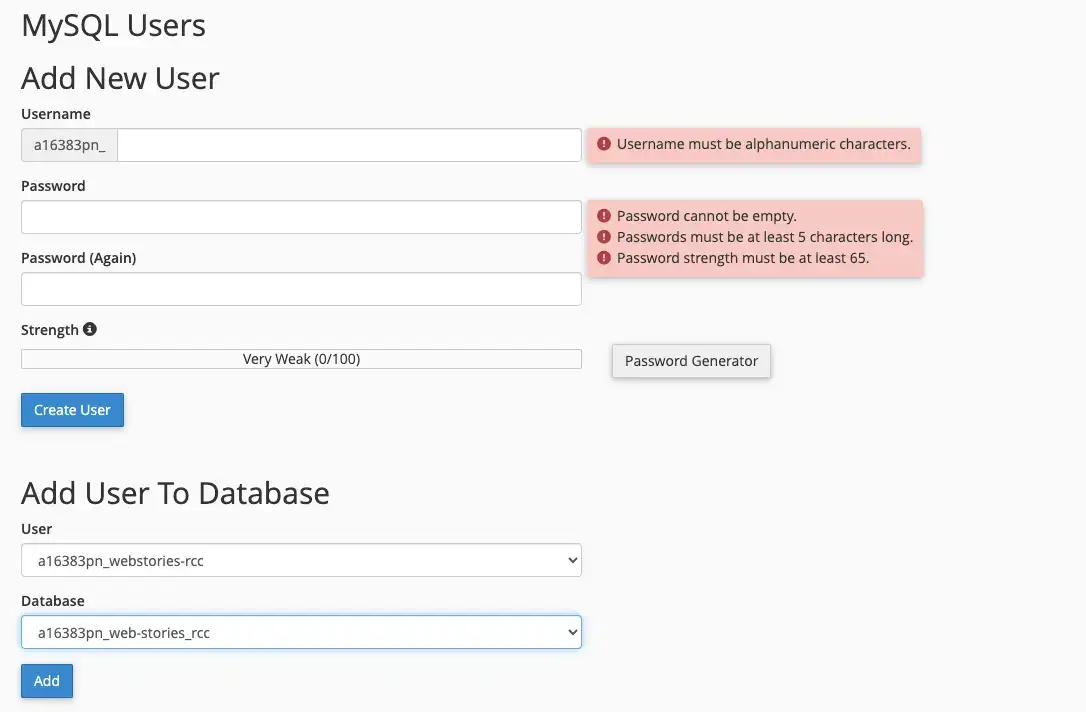Click the Password Generator button

[690, 361]
